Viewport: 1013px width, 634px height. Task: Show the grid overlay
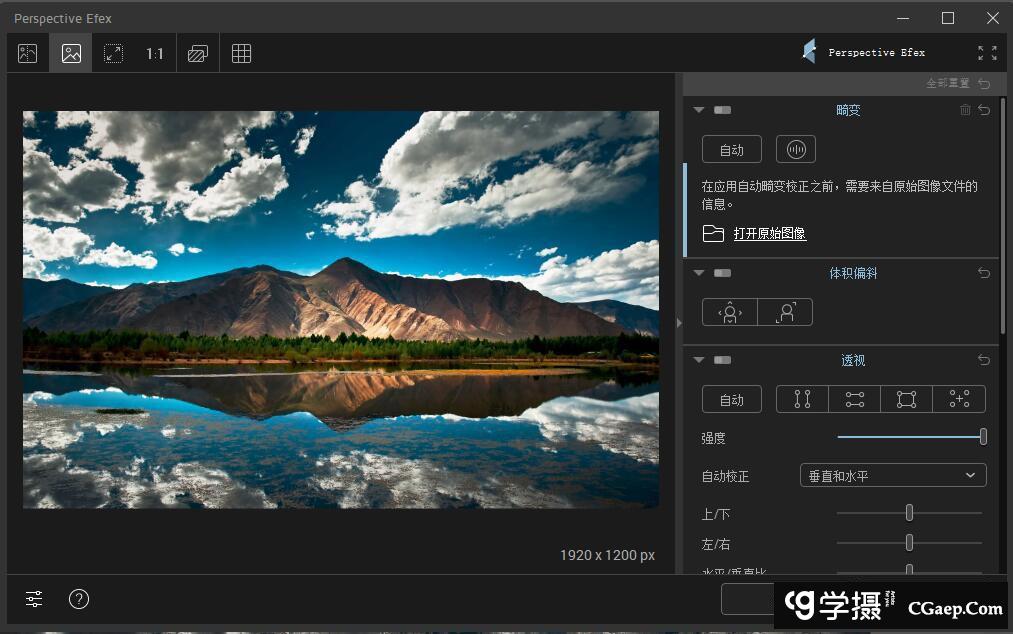pos(241,54)
